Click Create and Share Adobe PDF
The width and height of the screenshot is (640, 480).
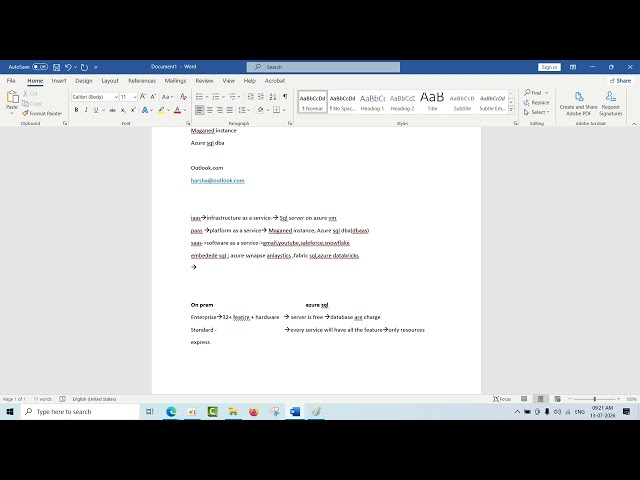(x=578, y=103)
